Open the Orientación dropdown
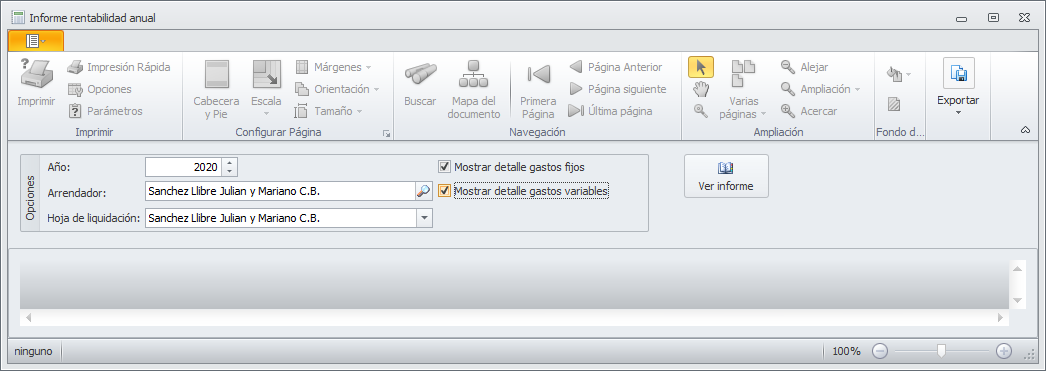Viewport: 1046px width, 371px height. (338, 89)
